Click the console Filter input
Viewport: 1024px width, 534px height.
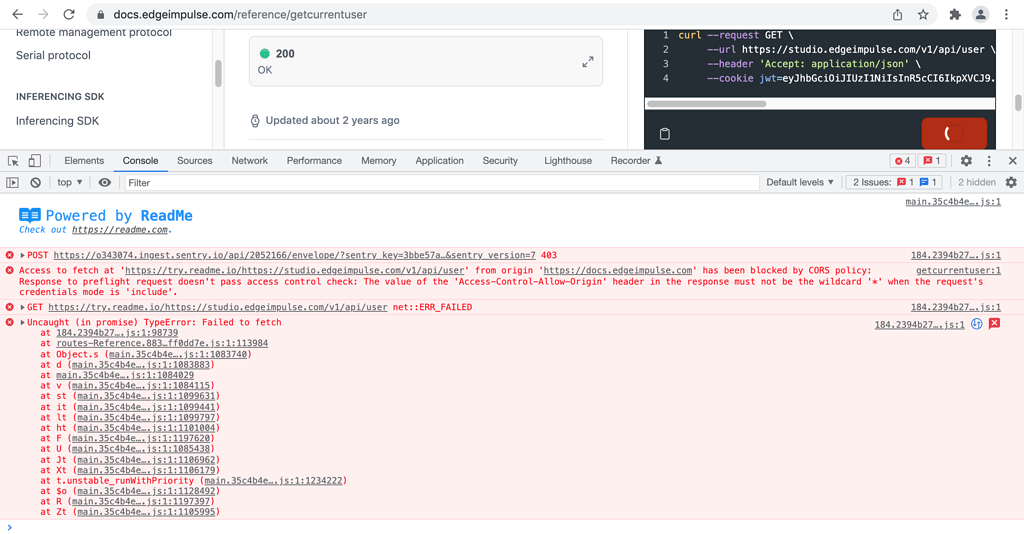pyautogui.click(x=441, y=183)
